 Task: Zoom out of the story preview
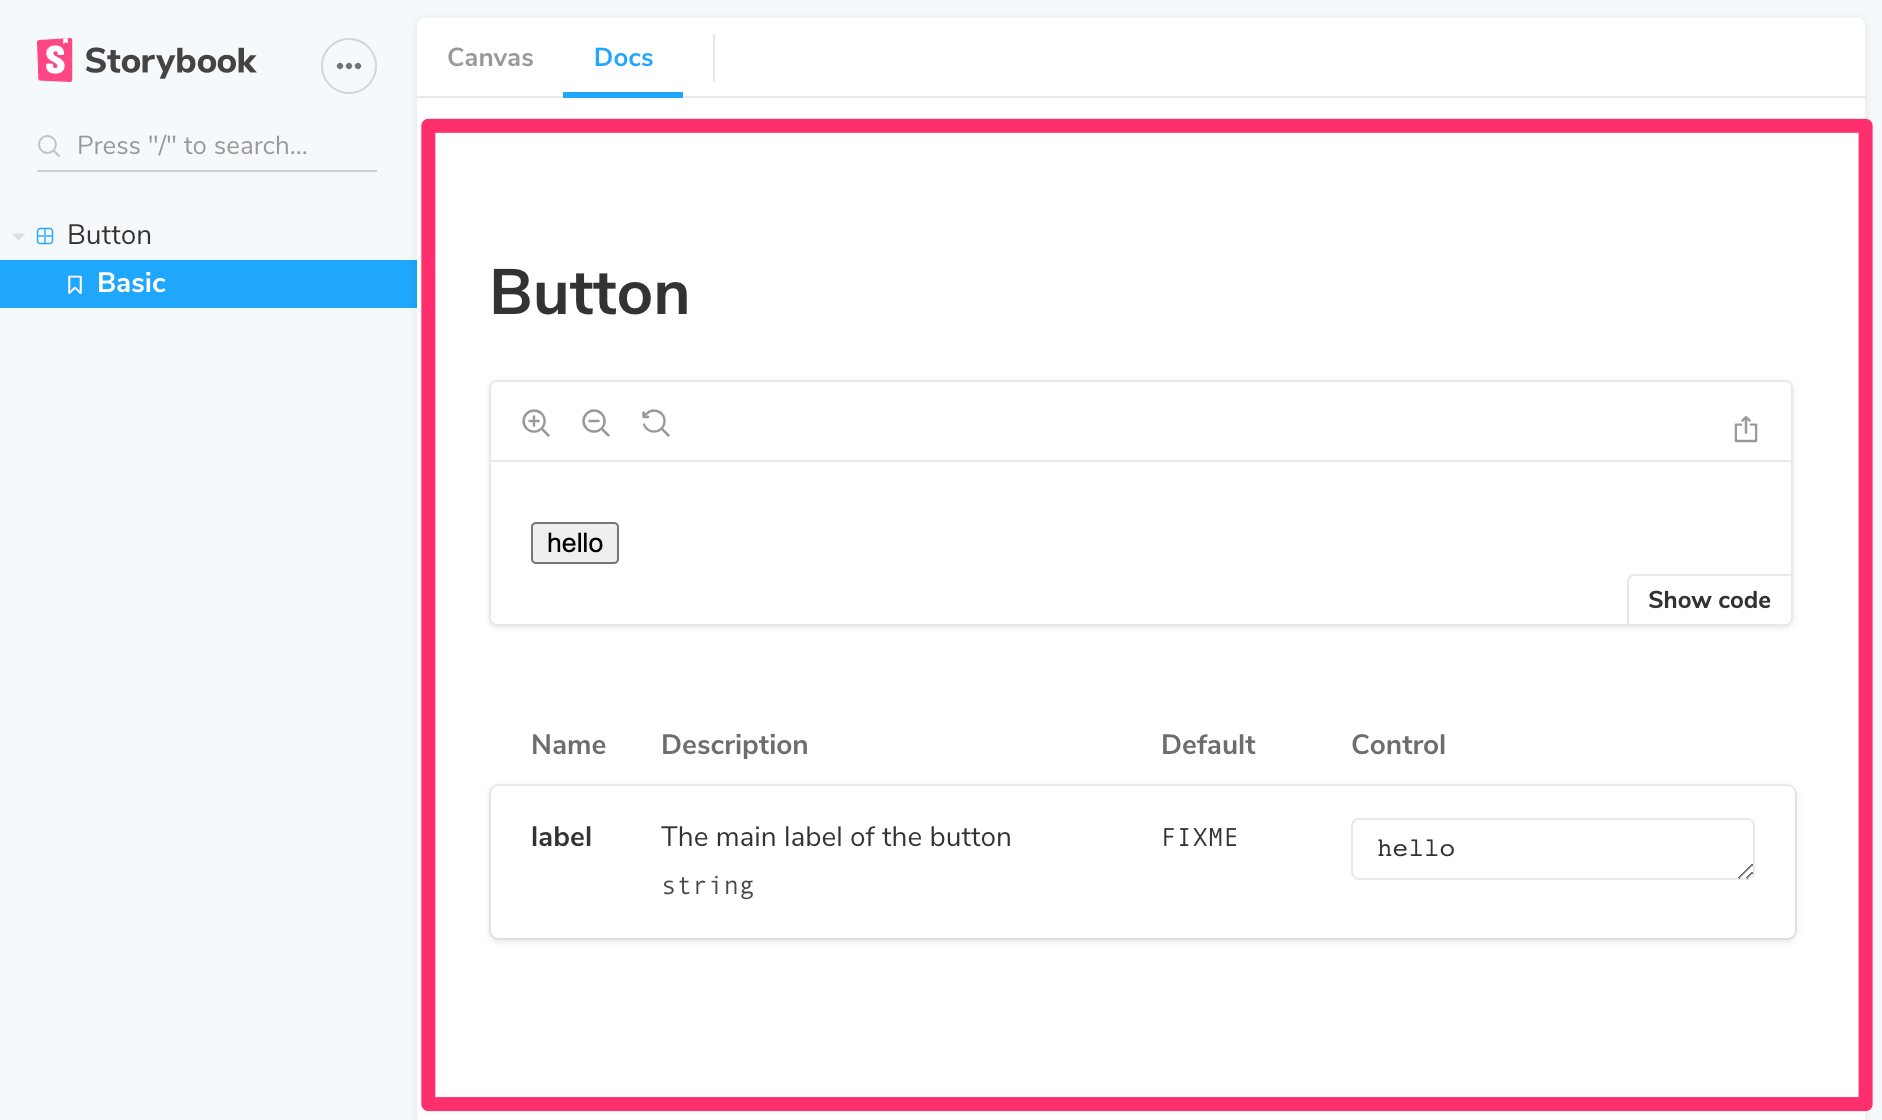coord(596,423)
